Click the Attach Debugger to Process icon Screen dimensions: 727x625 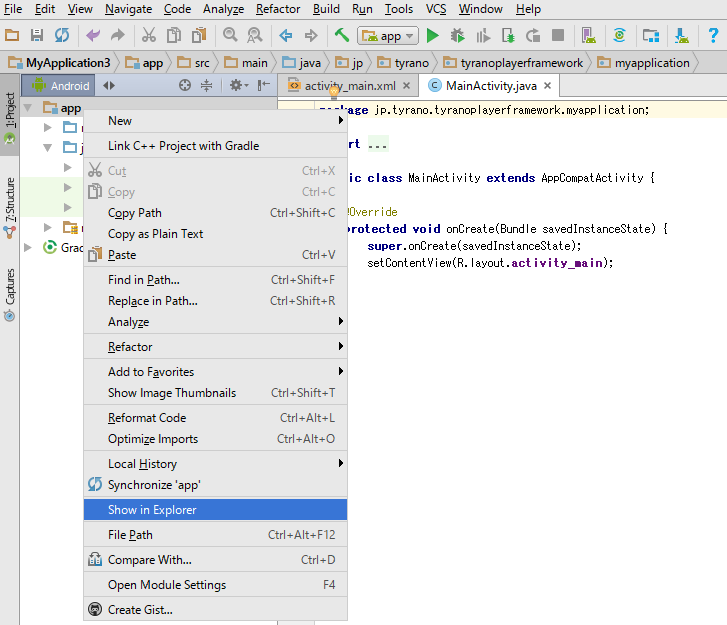[x=508, y=35]
